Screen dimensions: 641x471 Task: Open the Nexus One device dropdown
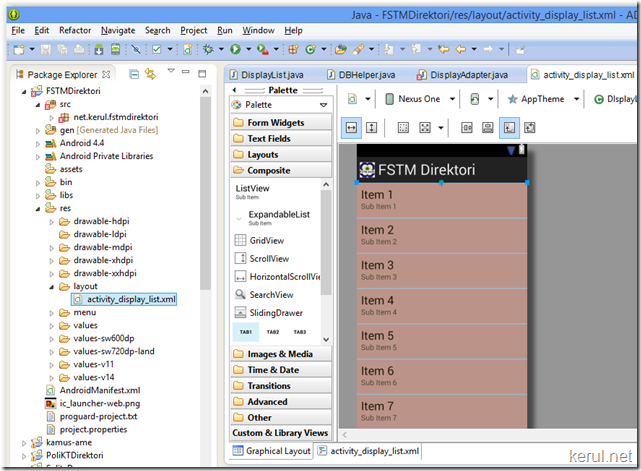(452, 99)
